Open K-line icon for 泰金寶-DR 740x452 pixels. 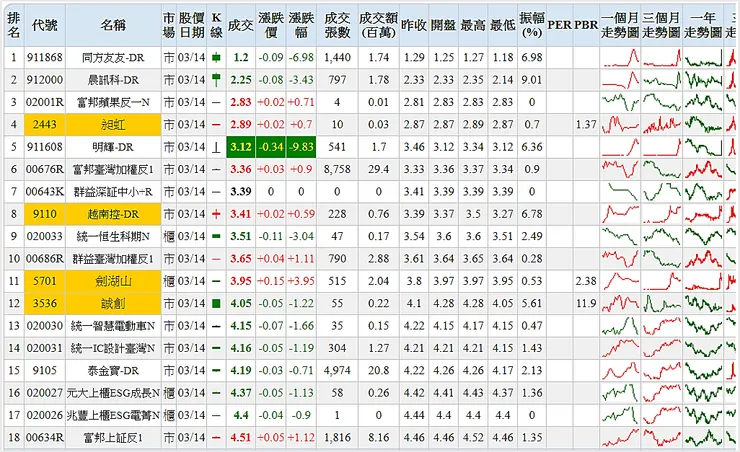coord(216,370)
